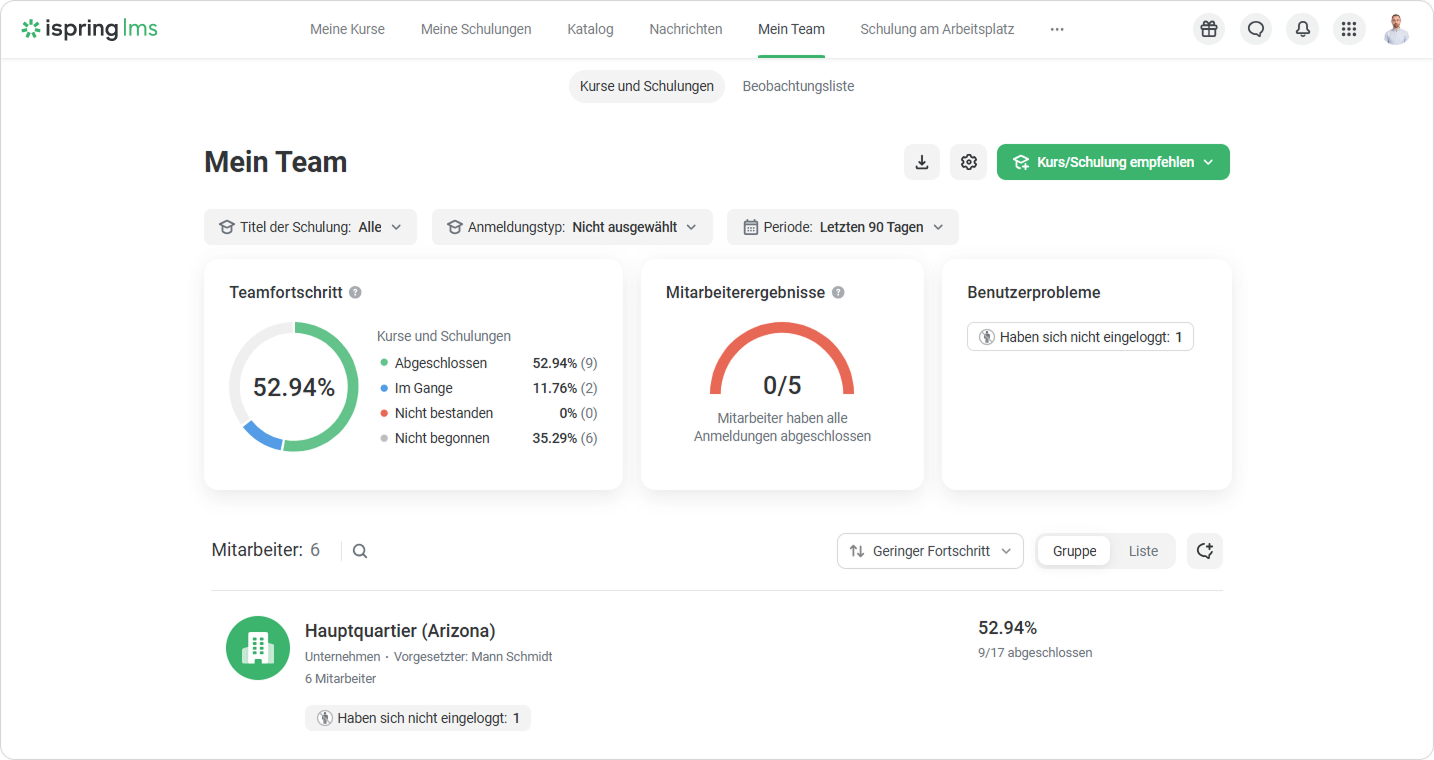
Task: Open team settings gear icon
Action: pos(968,162)
